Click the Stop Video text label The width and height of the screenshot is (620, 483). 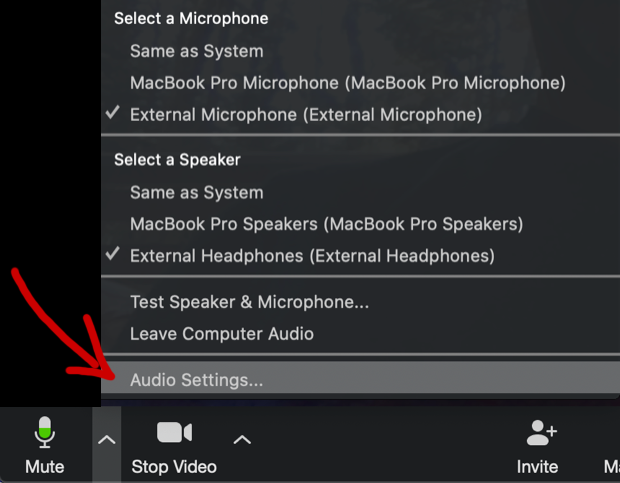click(x=174, y=467)
